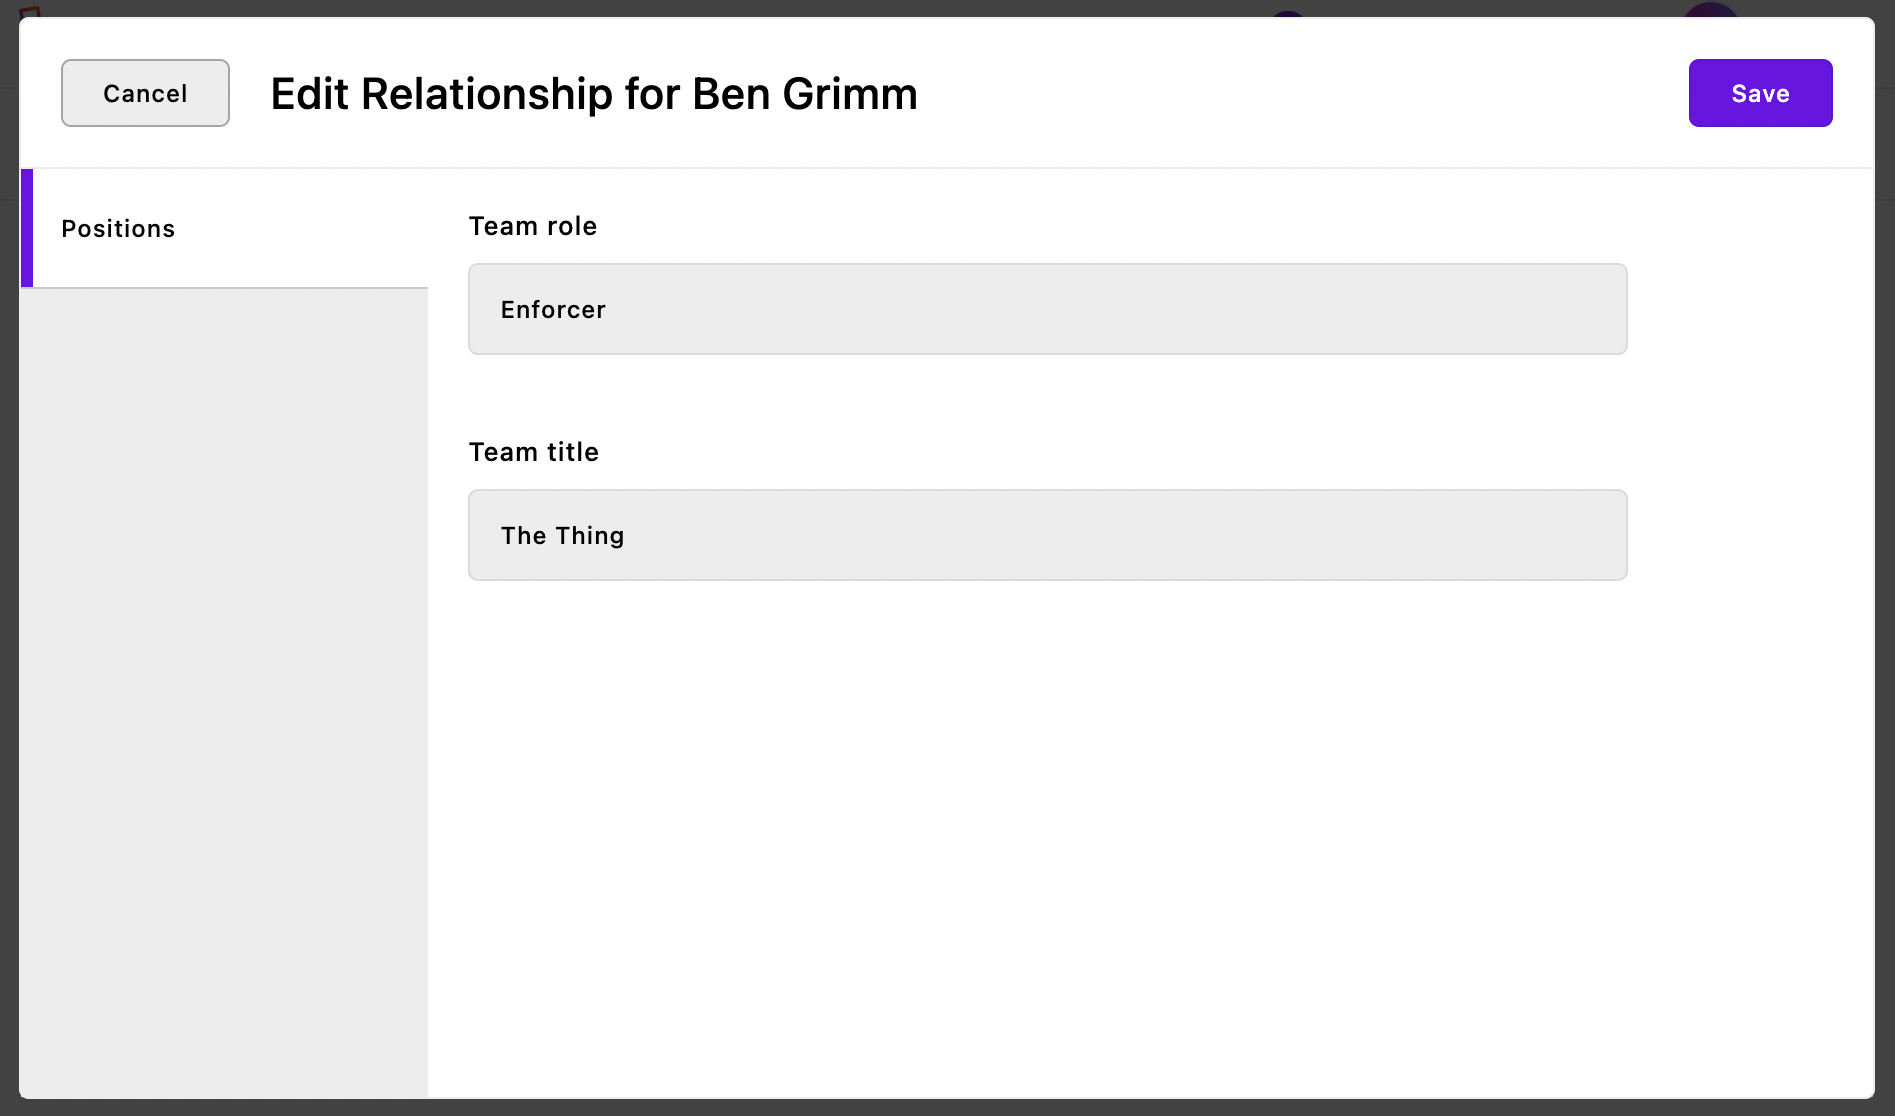1895x1116 pixels.
Task: Select the Enforcer text in Team role
Action: pos(552,309)
